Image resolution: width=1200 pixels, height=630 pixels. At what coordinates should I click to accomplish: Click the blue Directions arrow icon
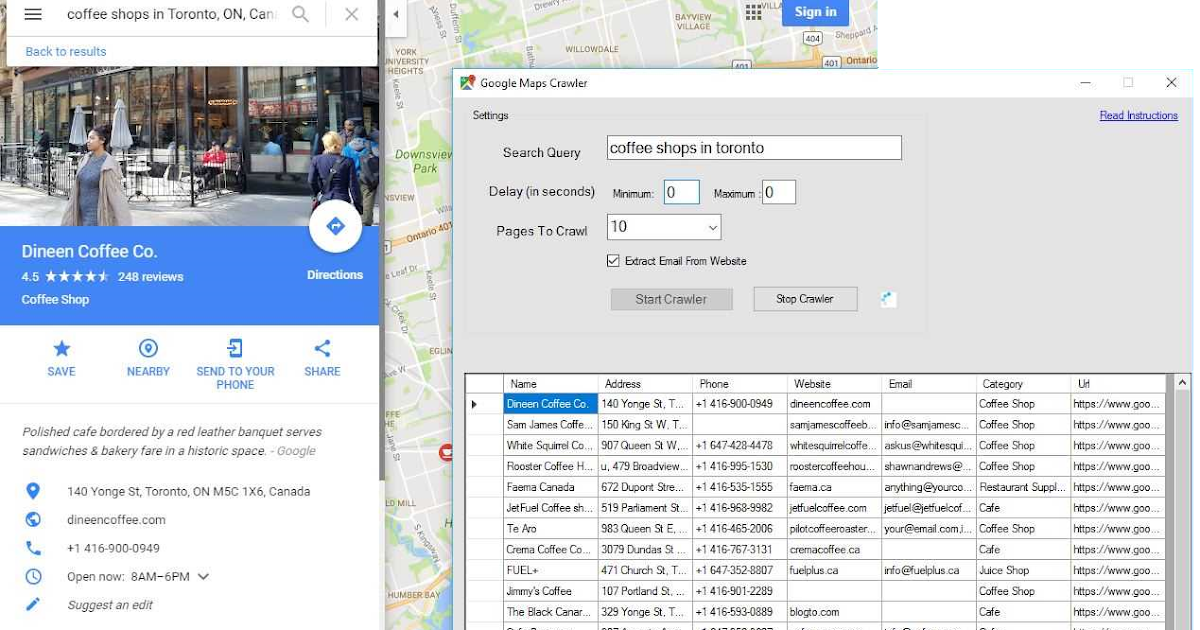pos(335,227)
